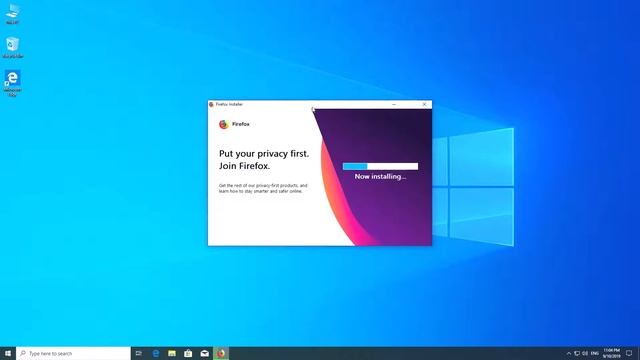Launch Edge from the taskbar
This screenshot has width=640, height=360.
tap(156, 353)
